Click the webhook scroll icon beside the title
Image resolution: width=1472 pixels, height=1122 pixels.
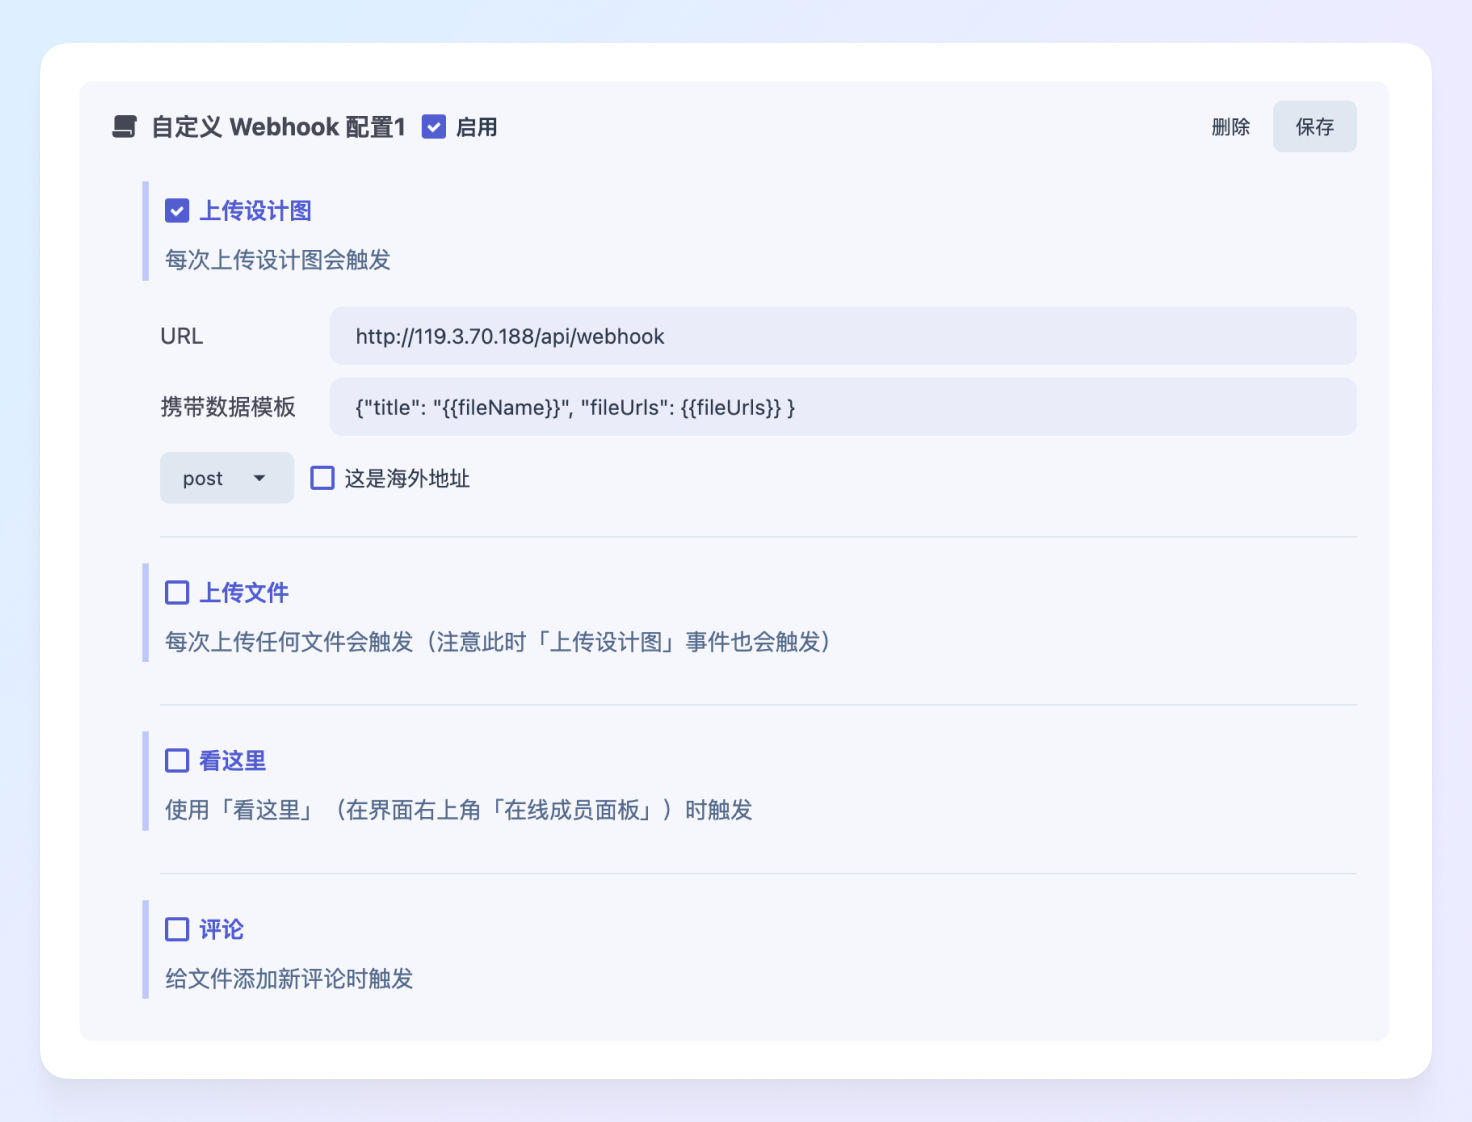(x=124, y=127)
